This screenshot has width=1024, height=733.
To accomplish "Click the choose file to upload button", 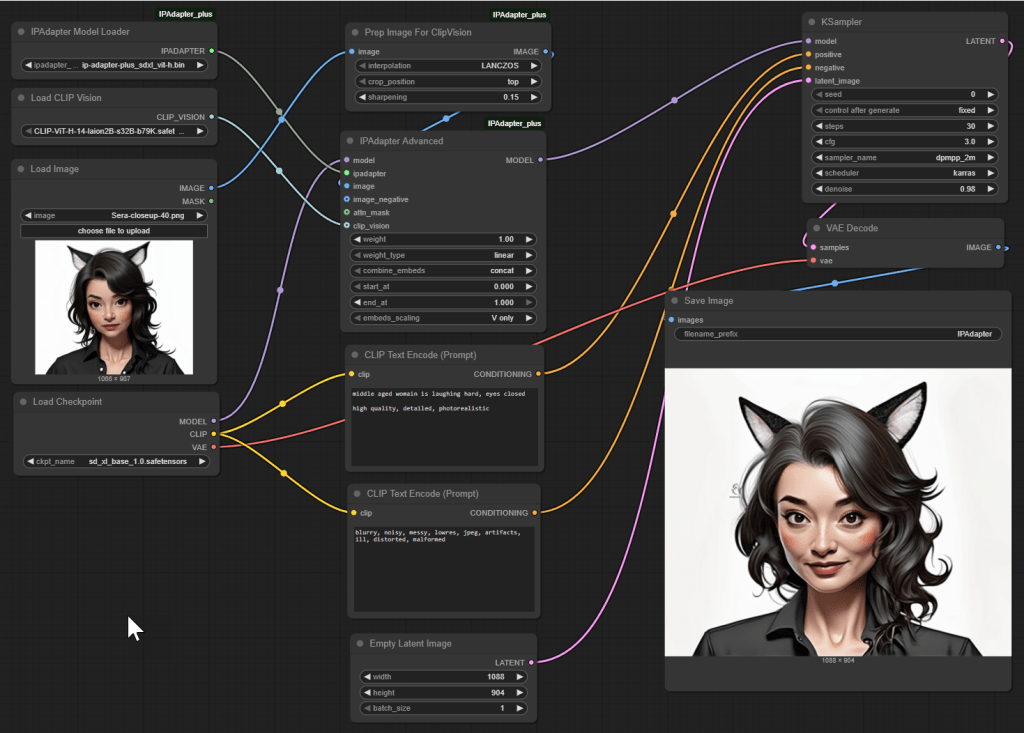I will pos(114,231).
